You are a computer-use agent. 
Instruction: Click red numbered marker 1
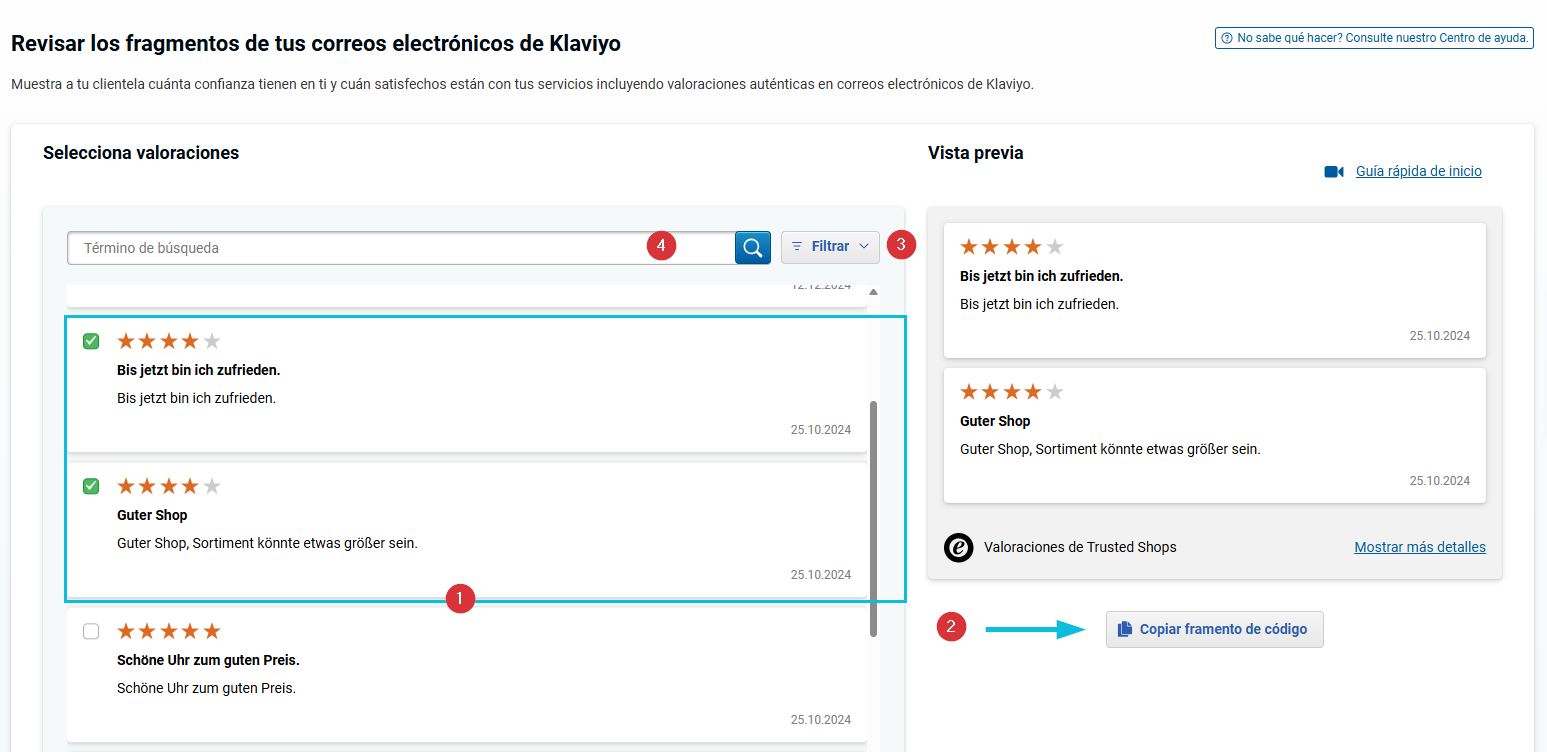tap(459, 599)
